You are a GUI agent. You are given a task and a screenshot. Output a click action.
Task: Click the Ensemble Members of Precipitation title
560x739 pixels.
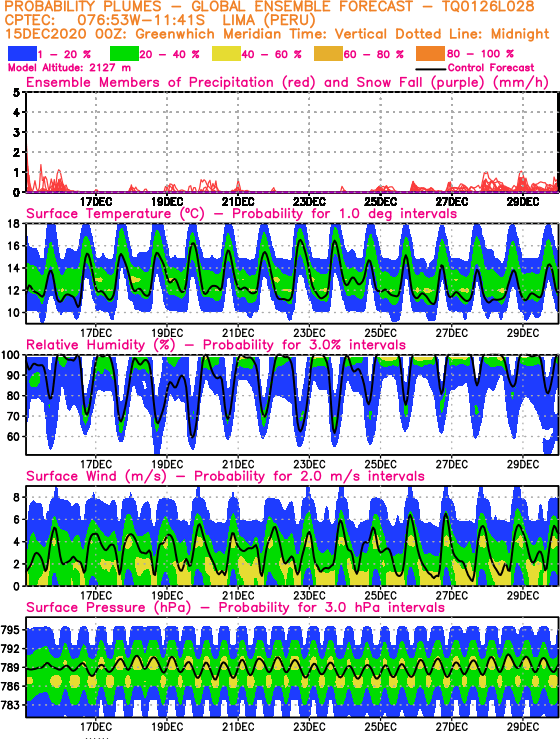[288, 82]
